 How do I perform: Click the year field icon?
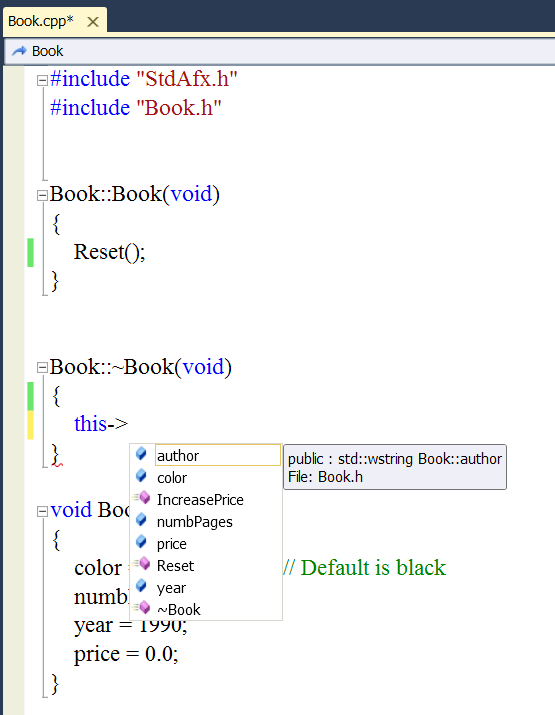[141, 585]
